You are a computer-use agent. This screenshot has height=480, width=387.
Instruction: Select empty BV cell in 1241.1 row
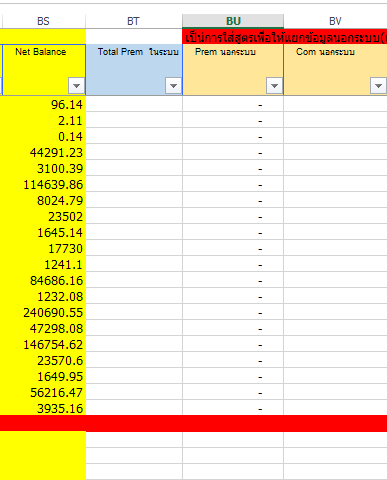tap(335, 265)
